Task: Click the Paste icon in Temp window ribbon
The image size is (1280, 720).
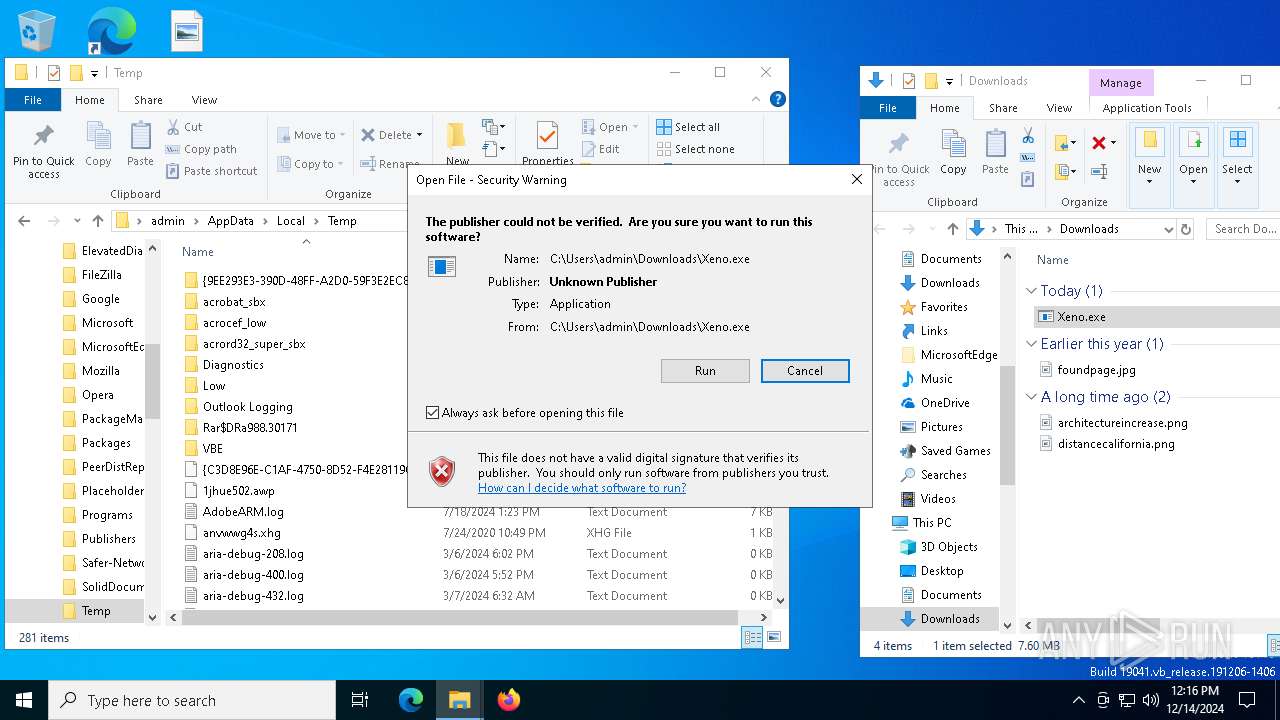Action: pos(140,145)
